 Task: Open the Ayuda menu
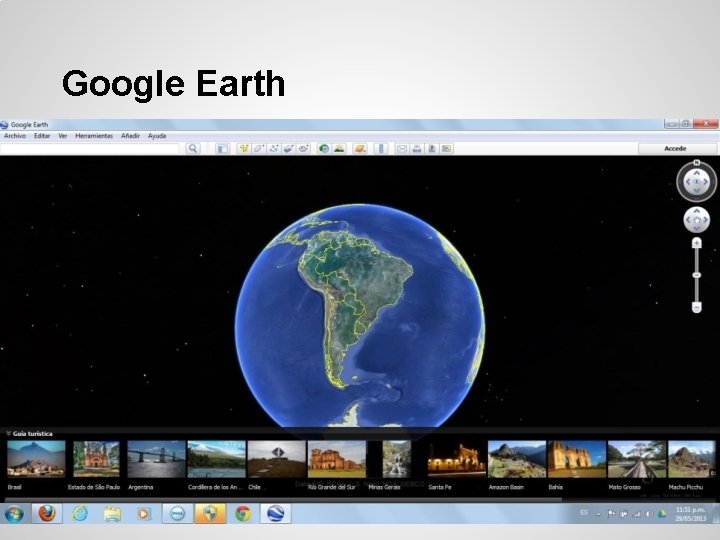click(157, 136)
